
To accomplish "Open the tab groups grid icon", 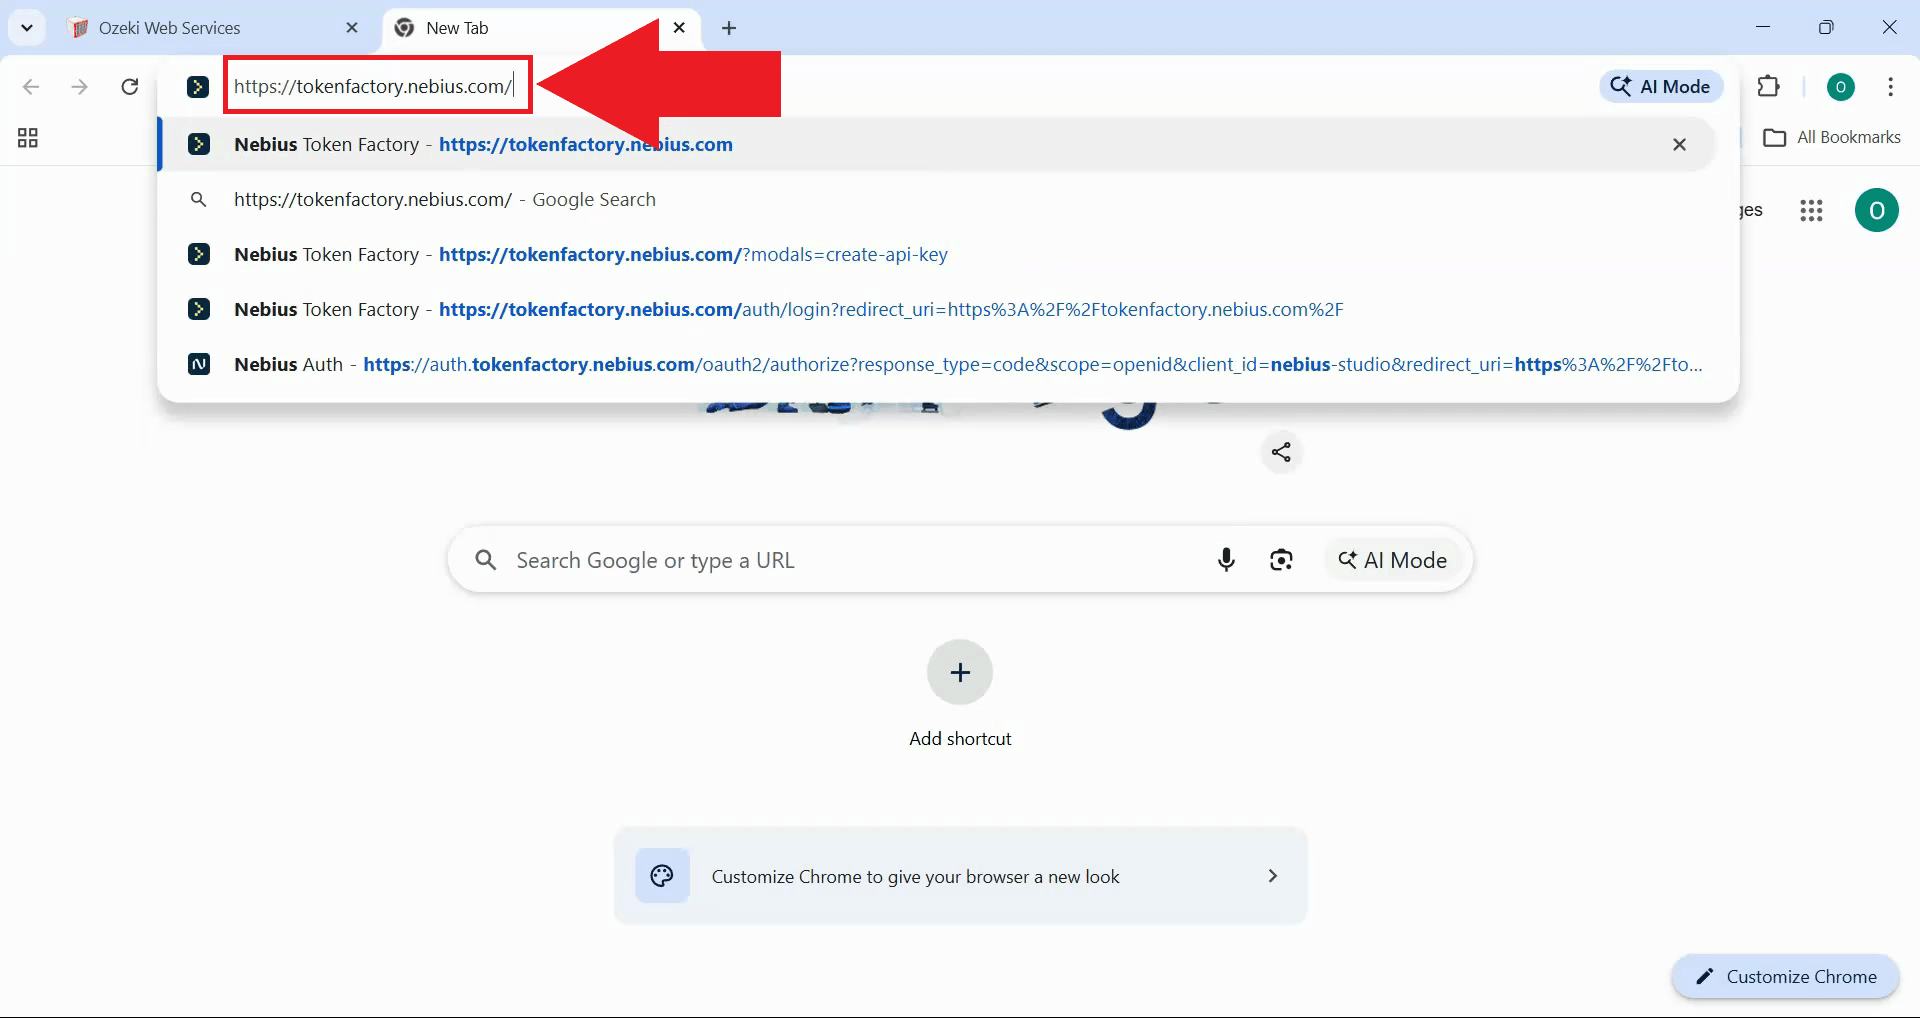I will [28, 138].
